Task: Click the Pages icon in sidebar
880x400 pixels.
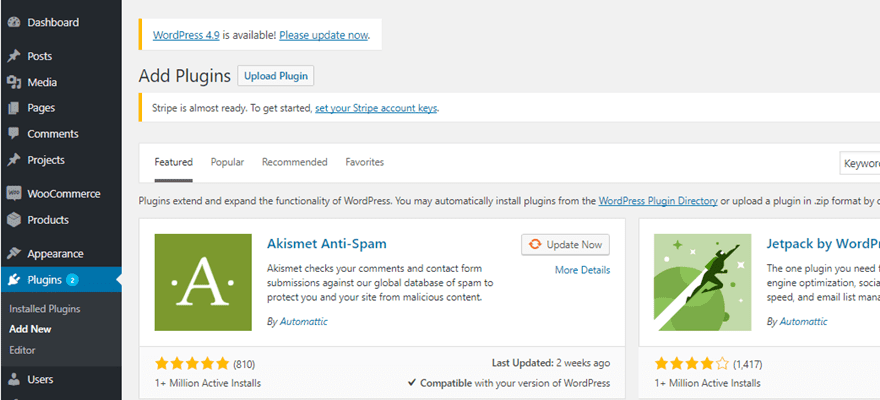Action: (x=14, y=108)
